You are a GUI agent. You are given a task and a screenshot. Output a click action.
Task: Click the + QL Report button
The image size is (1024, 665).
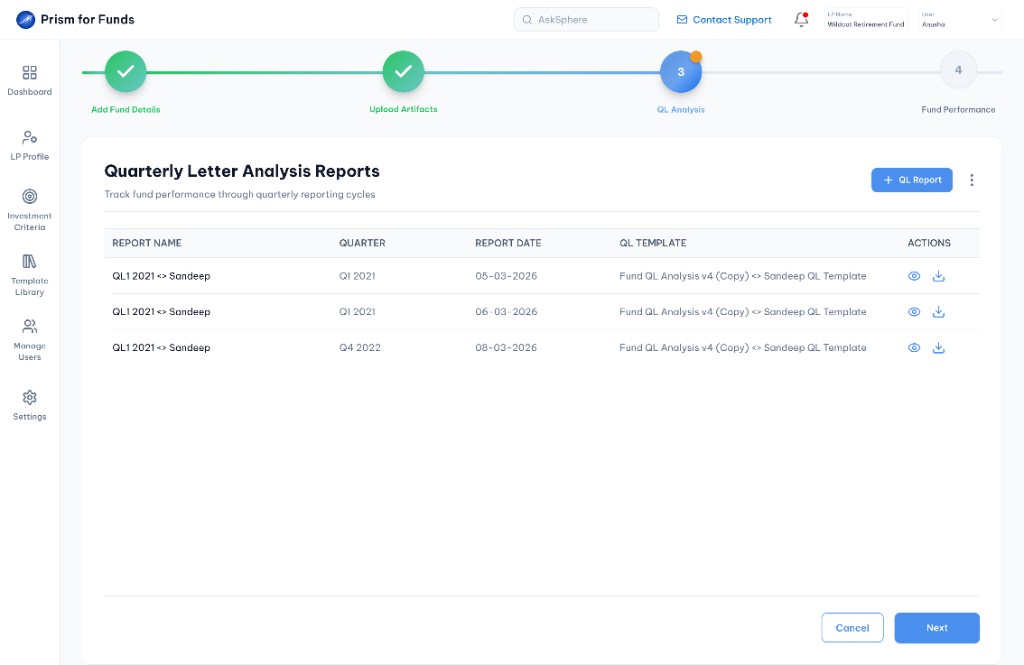tap(912, 180)
